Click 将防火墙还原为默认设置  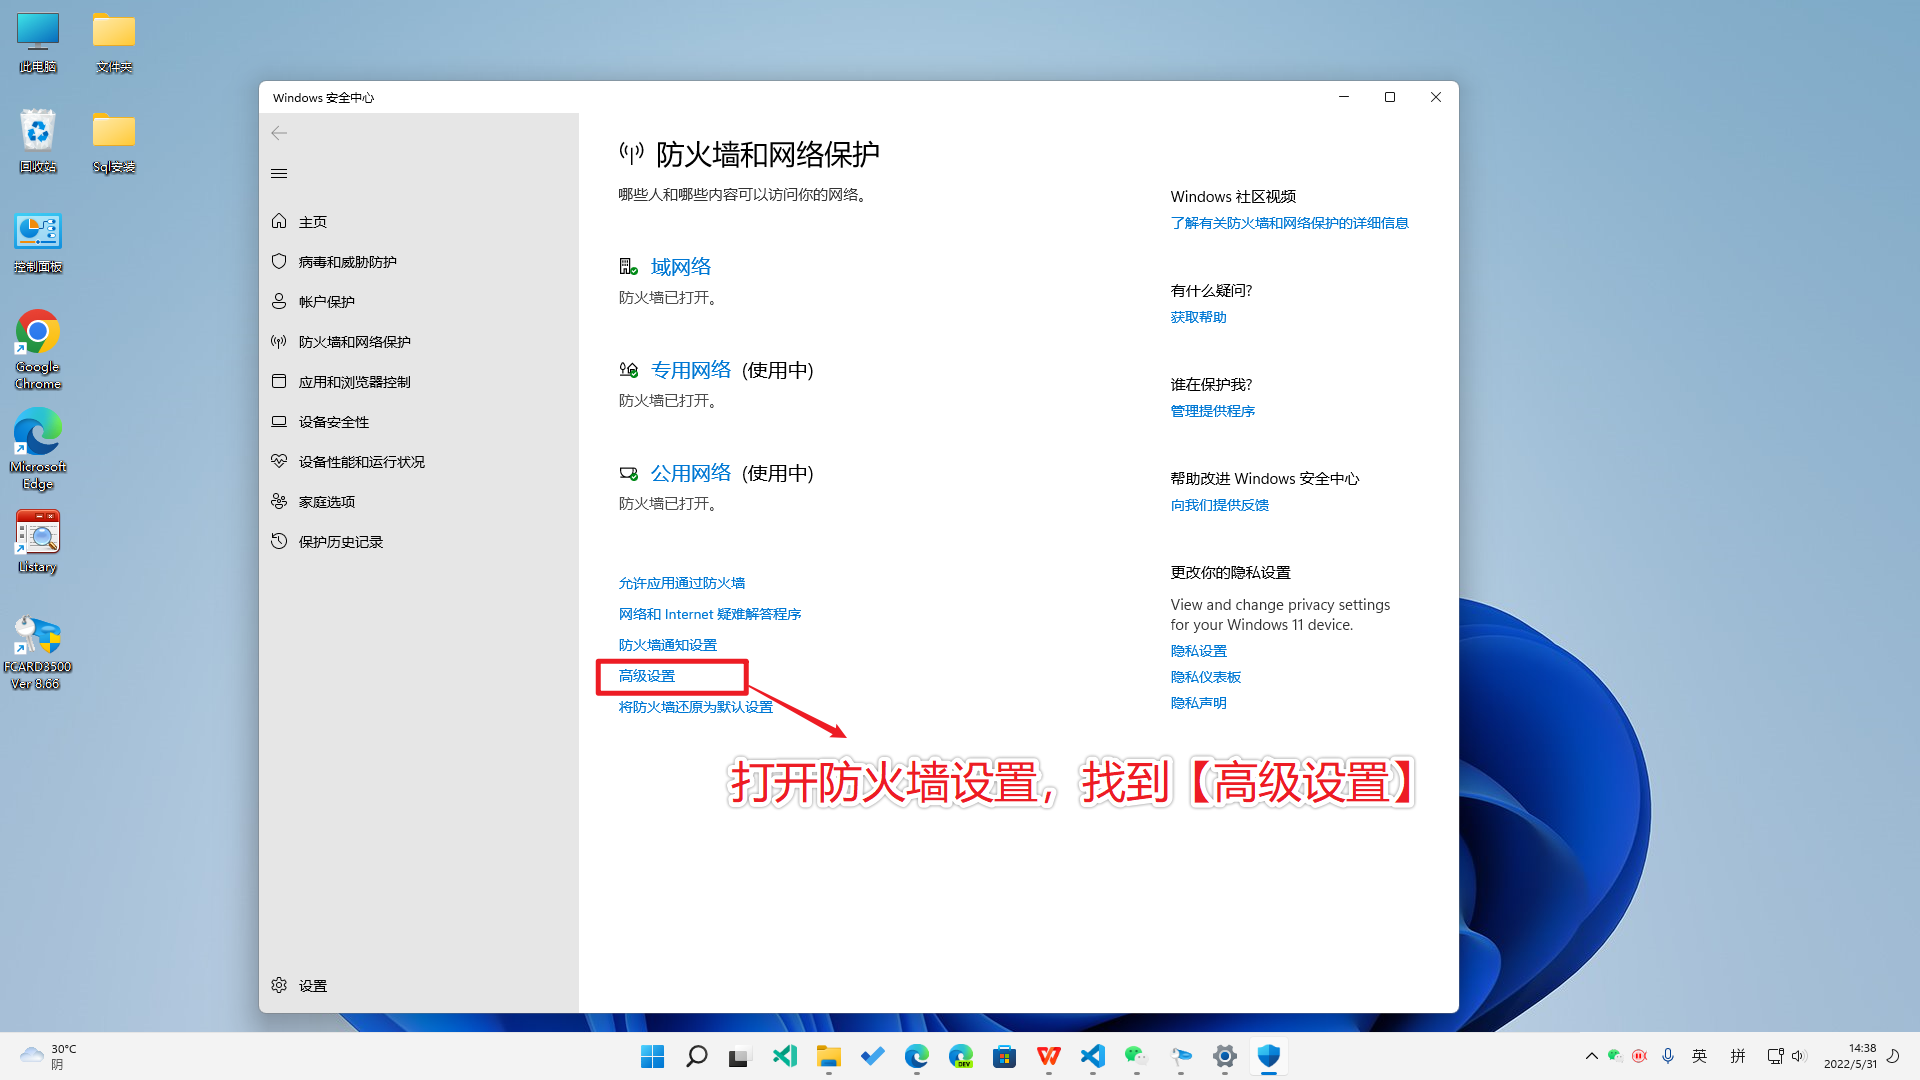click(696, 707)
